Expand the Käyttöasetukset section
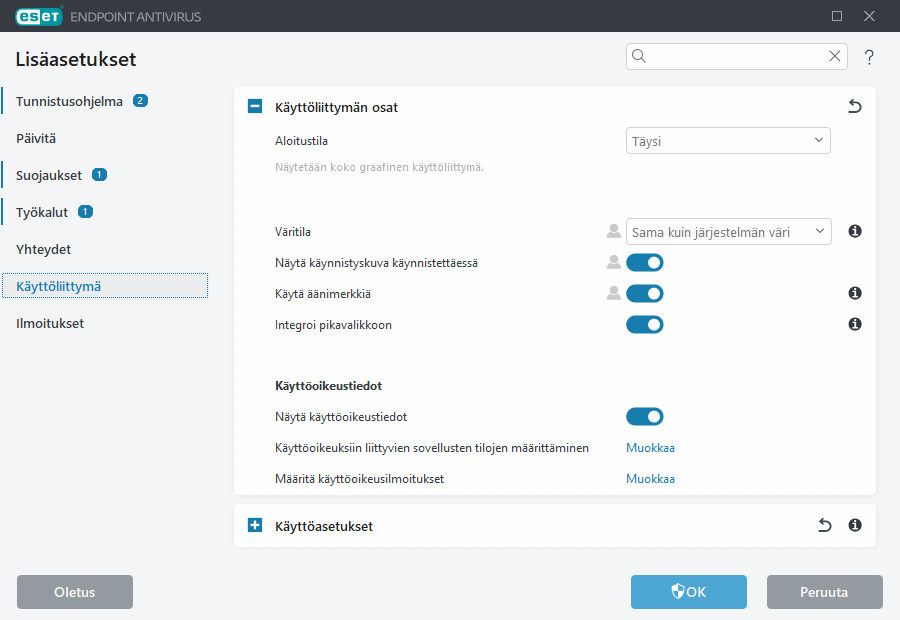Screen dimensions: 900x620 pos(255,525)
